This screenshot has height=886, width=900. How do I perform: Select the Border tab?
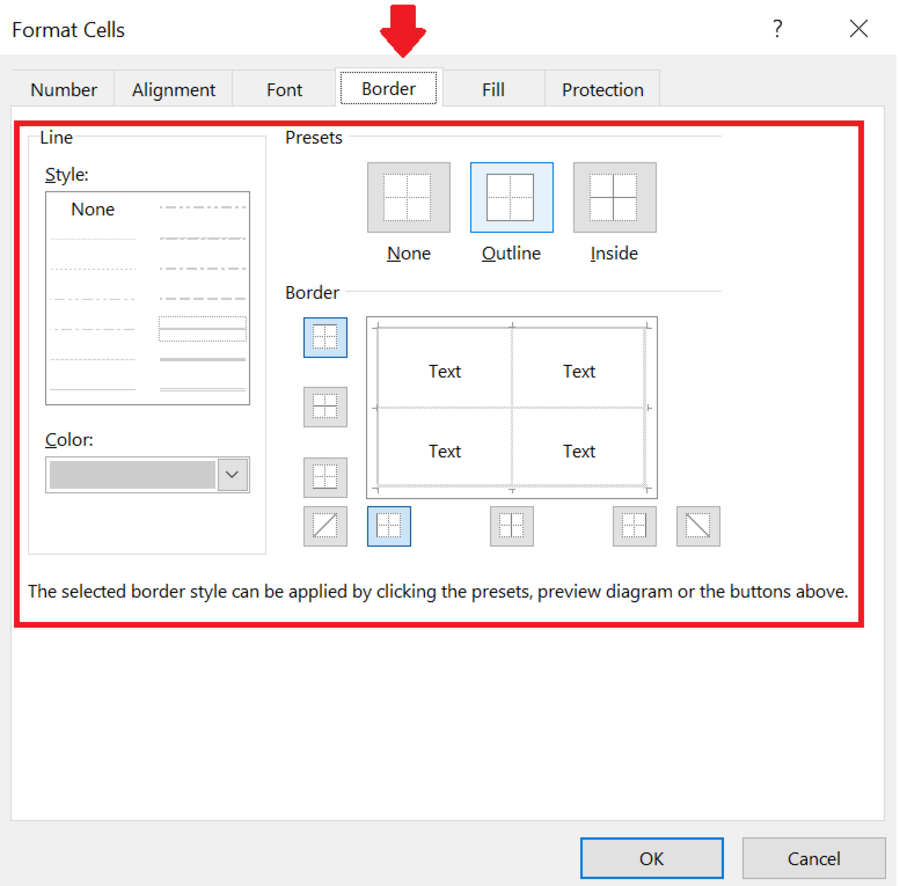[389, 88]
